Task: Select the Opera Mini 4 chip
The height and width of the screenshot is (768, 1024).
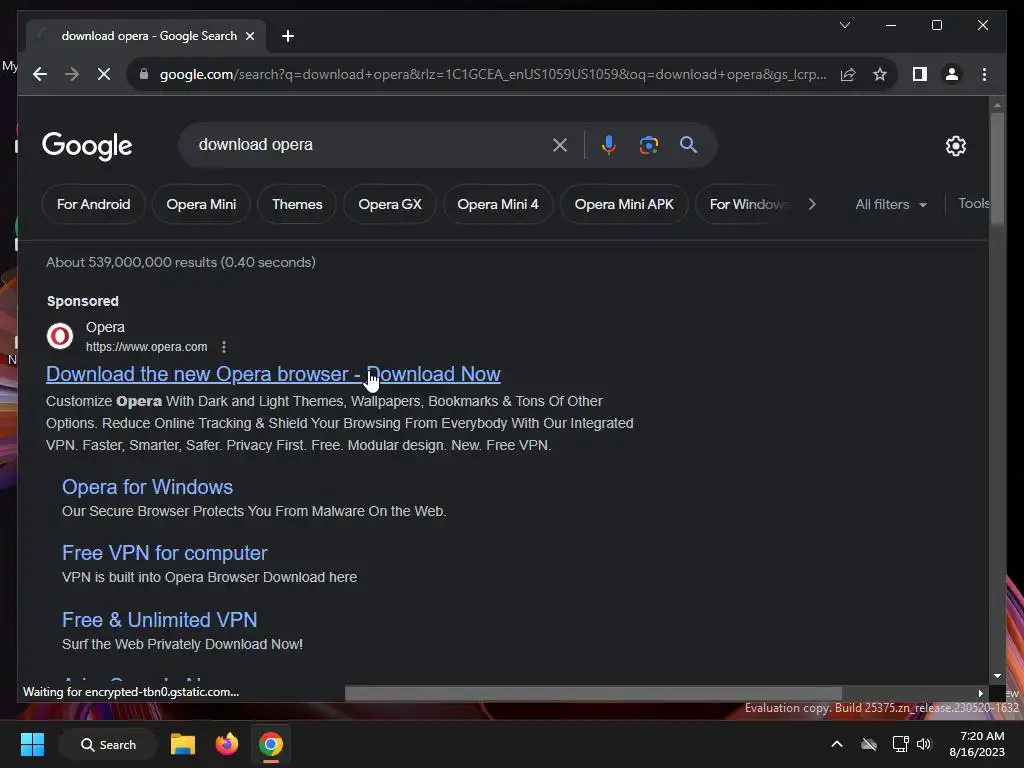Action: tap(498, 204)
